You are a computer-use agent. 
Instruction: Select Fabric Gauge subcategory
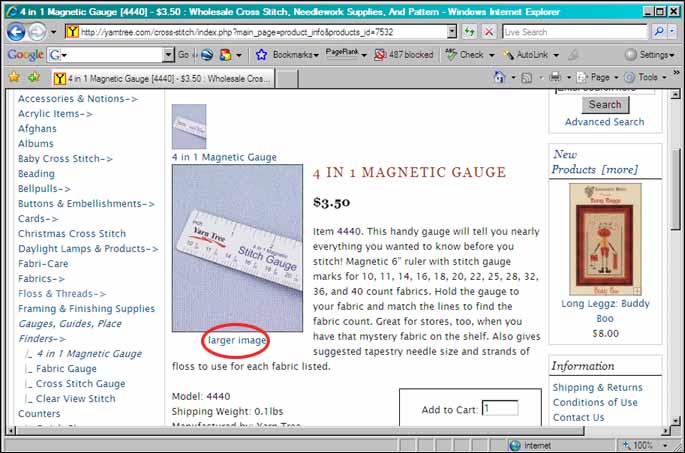pos(66,369)
